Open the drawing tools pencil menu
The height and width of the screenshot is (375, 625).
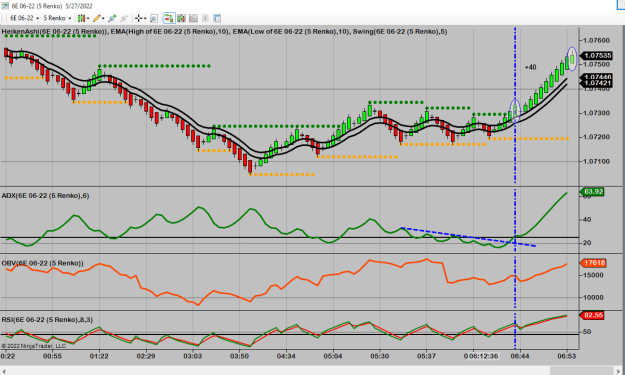pyautogui.click(x=98, y=18)
